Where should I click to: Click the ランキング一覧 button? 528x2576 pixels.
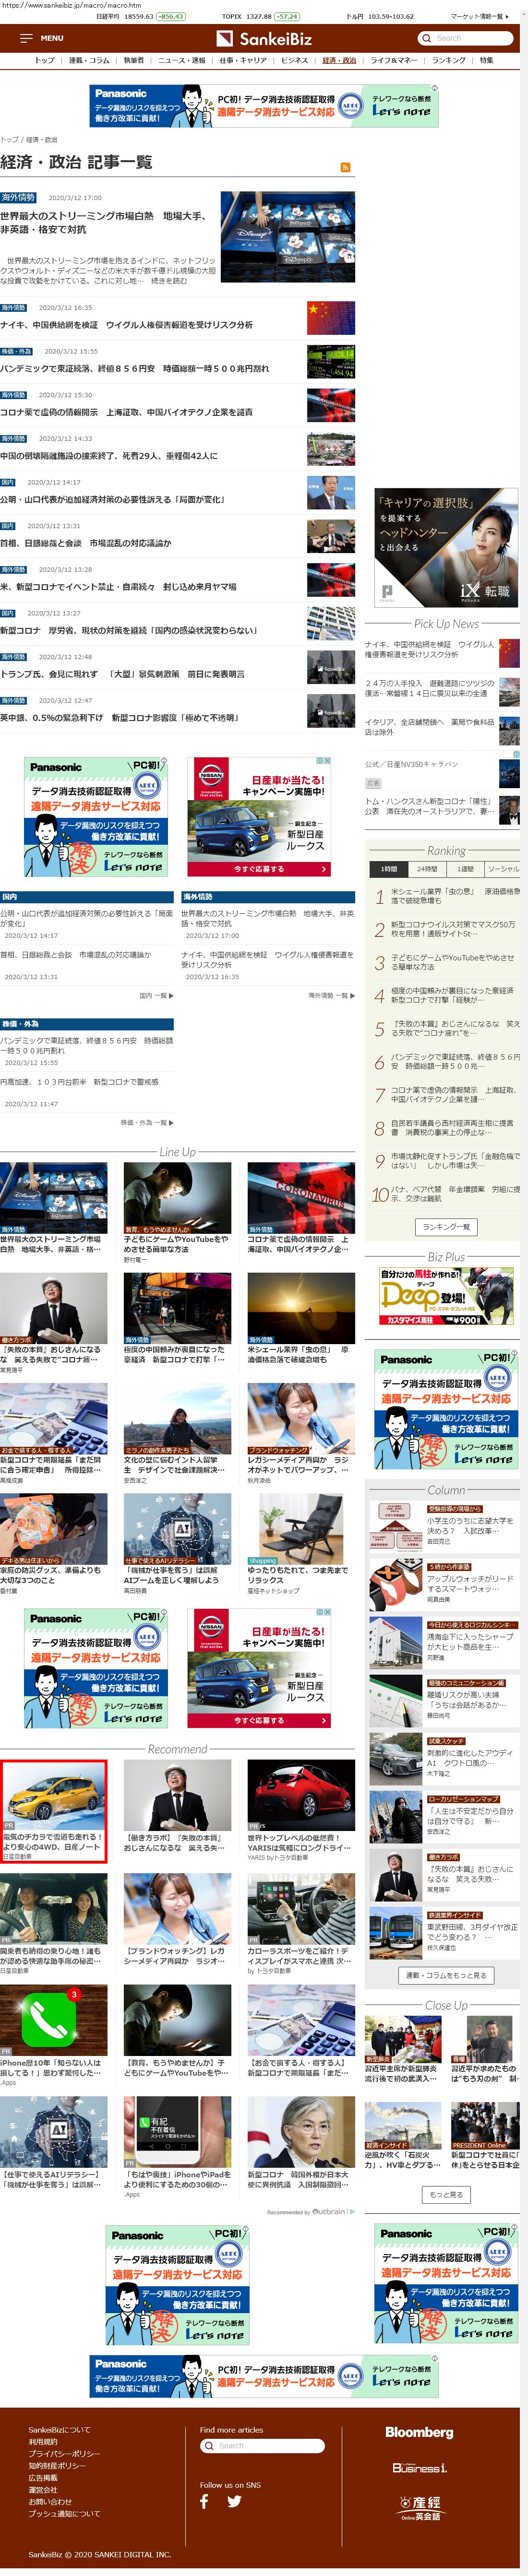pos(445,1226)
